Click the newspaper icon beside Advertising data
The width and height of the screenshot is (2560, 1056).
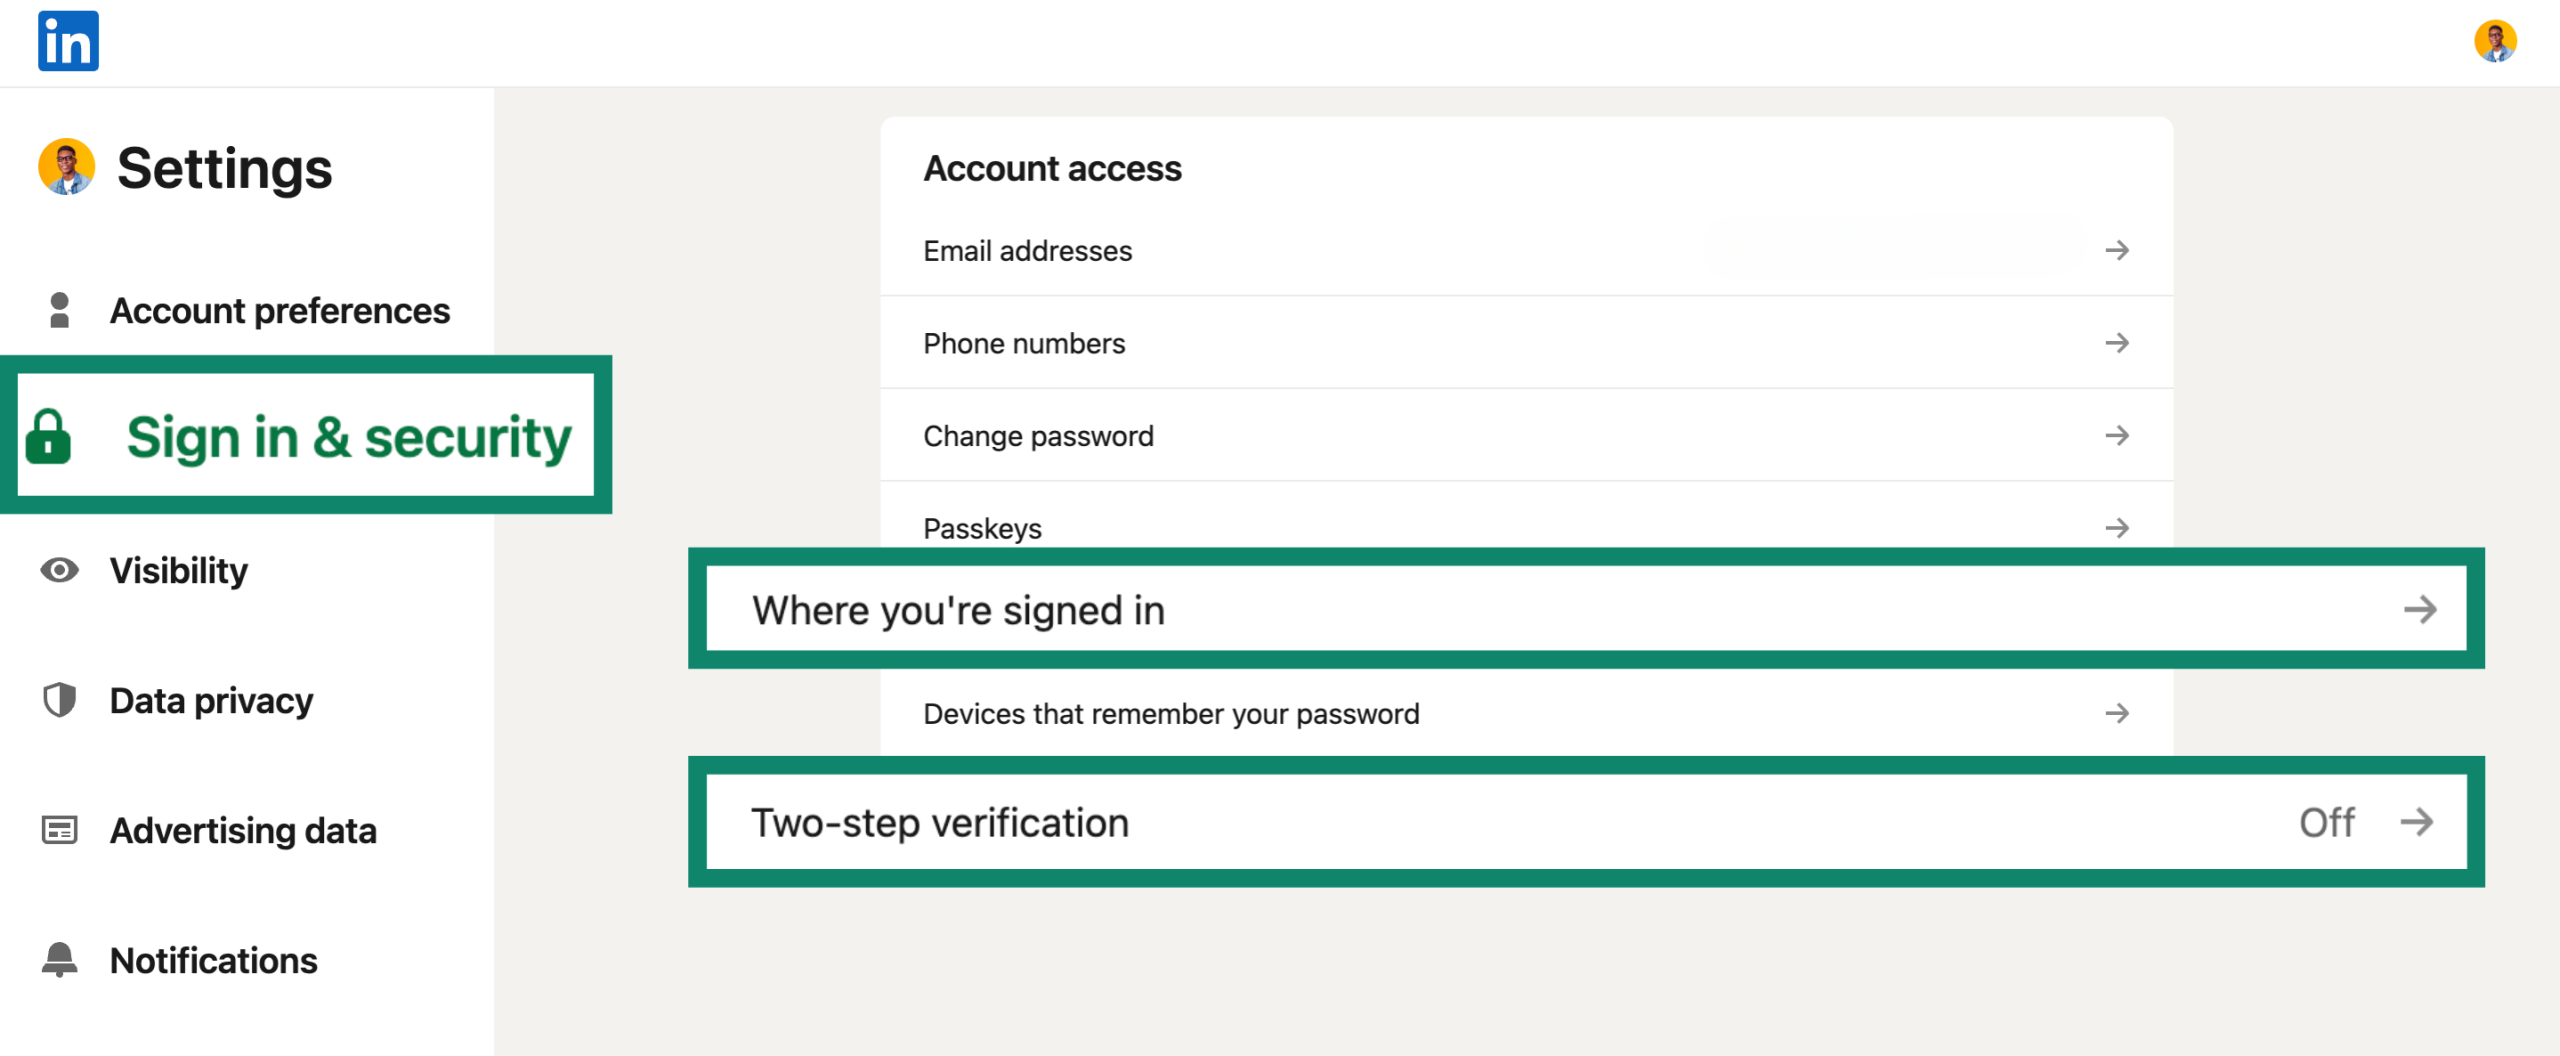[58, 830]
